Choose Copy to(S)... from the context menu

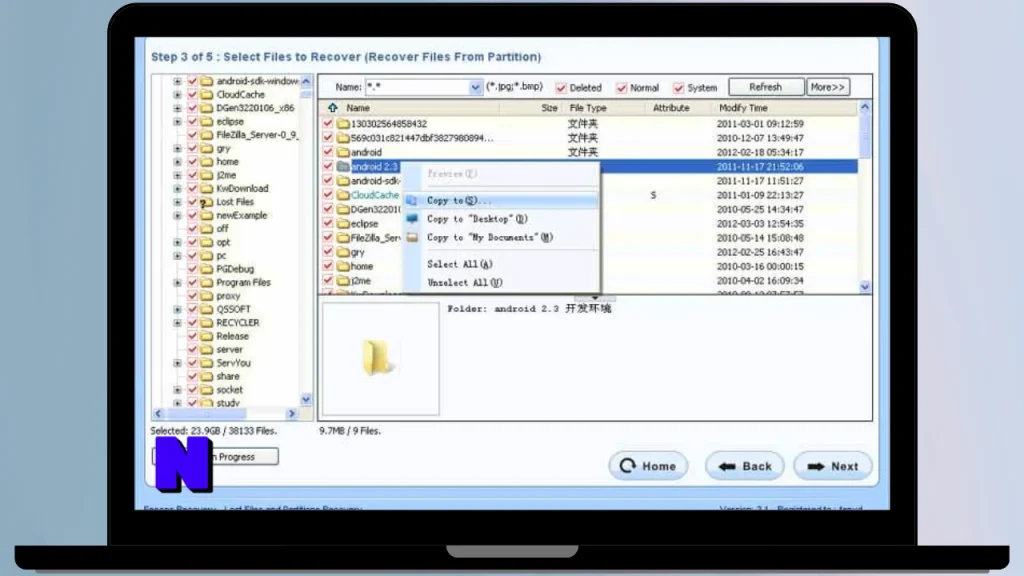tap(500, 200)
